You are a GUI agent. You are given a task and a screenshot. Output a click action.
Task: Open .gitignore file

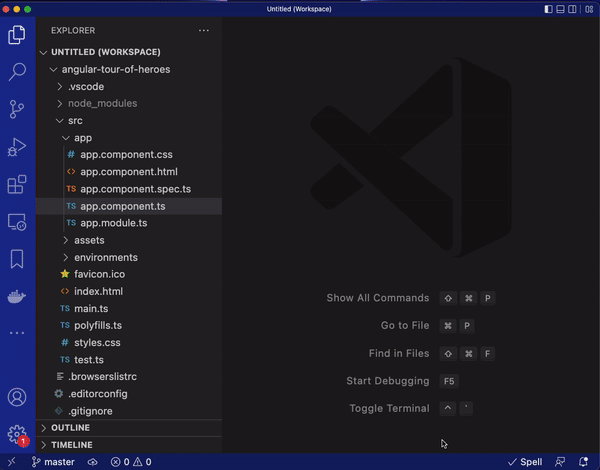point(129,411)
